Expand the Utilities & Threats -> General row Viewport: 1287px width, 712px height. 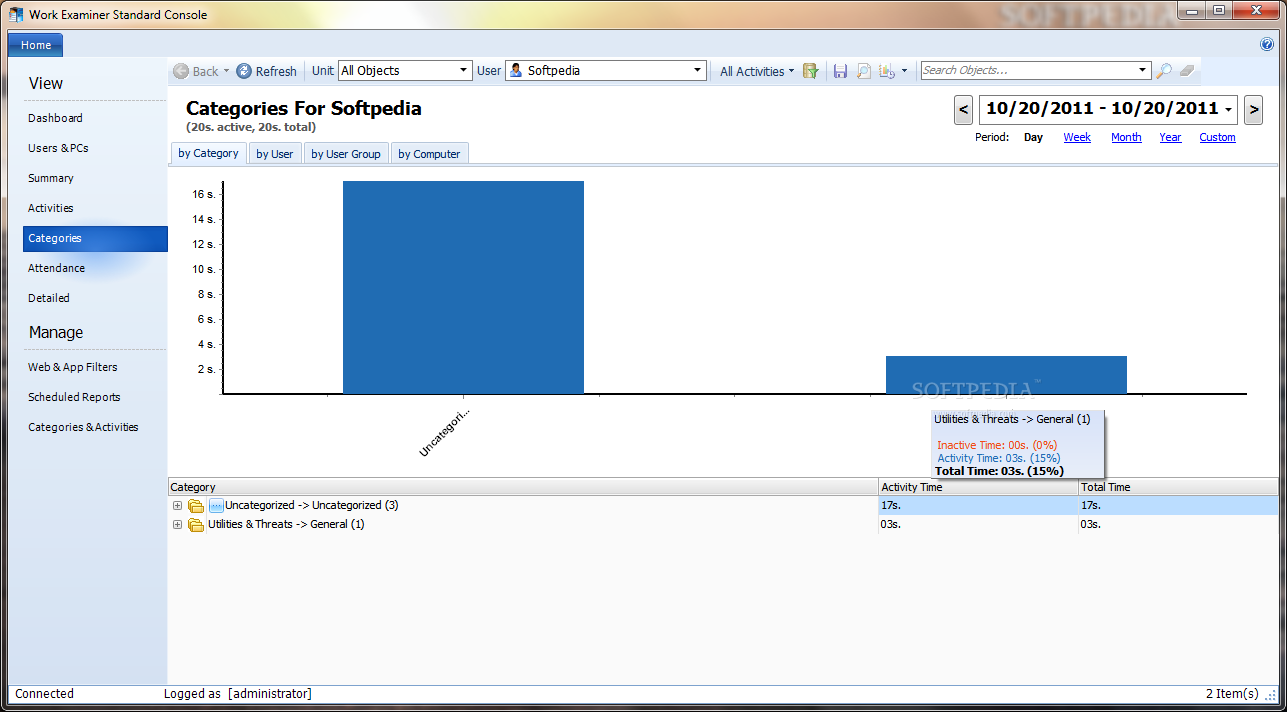tap(178, 525)
